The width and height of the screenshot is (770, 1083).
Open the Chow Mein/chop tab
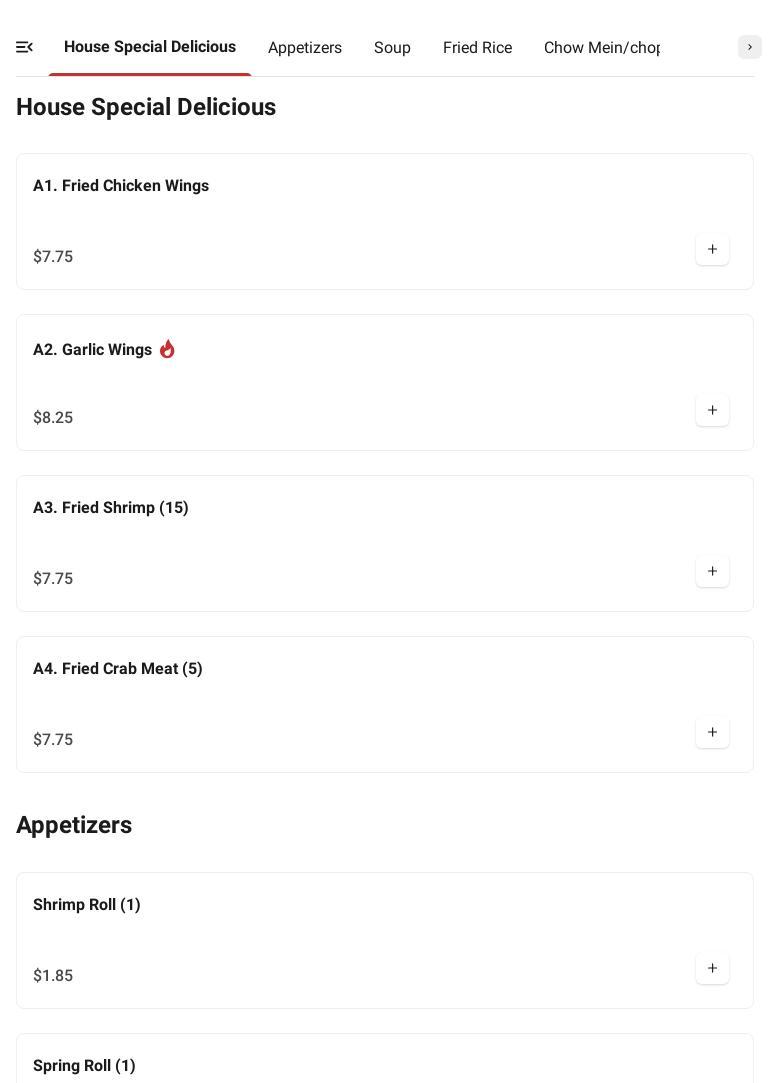(601, 48)
